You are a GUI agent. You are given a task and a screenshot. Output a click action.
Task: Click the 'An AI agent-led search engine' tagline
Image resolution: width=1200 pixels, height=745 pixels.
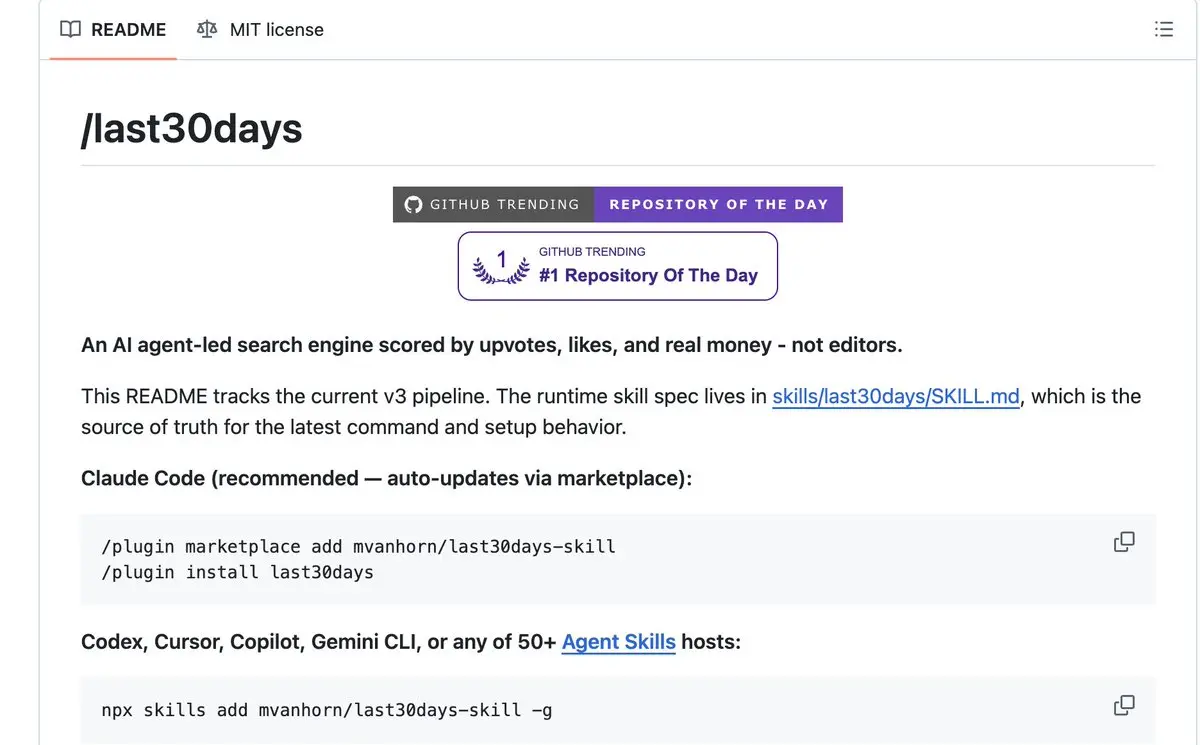coord(492,345)
